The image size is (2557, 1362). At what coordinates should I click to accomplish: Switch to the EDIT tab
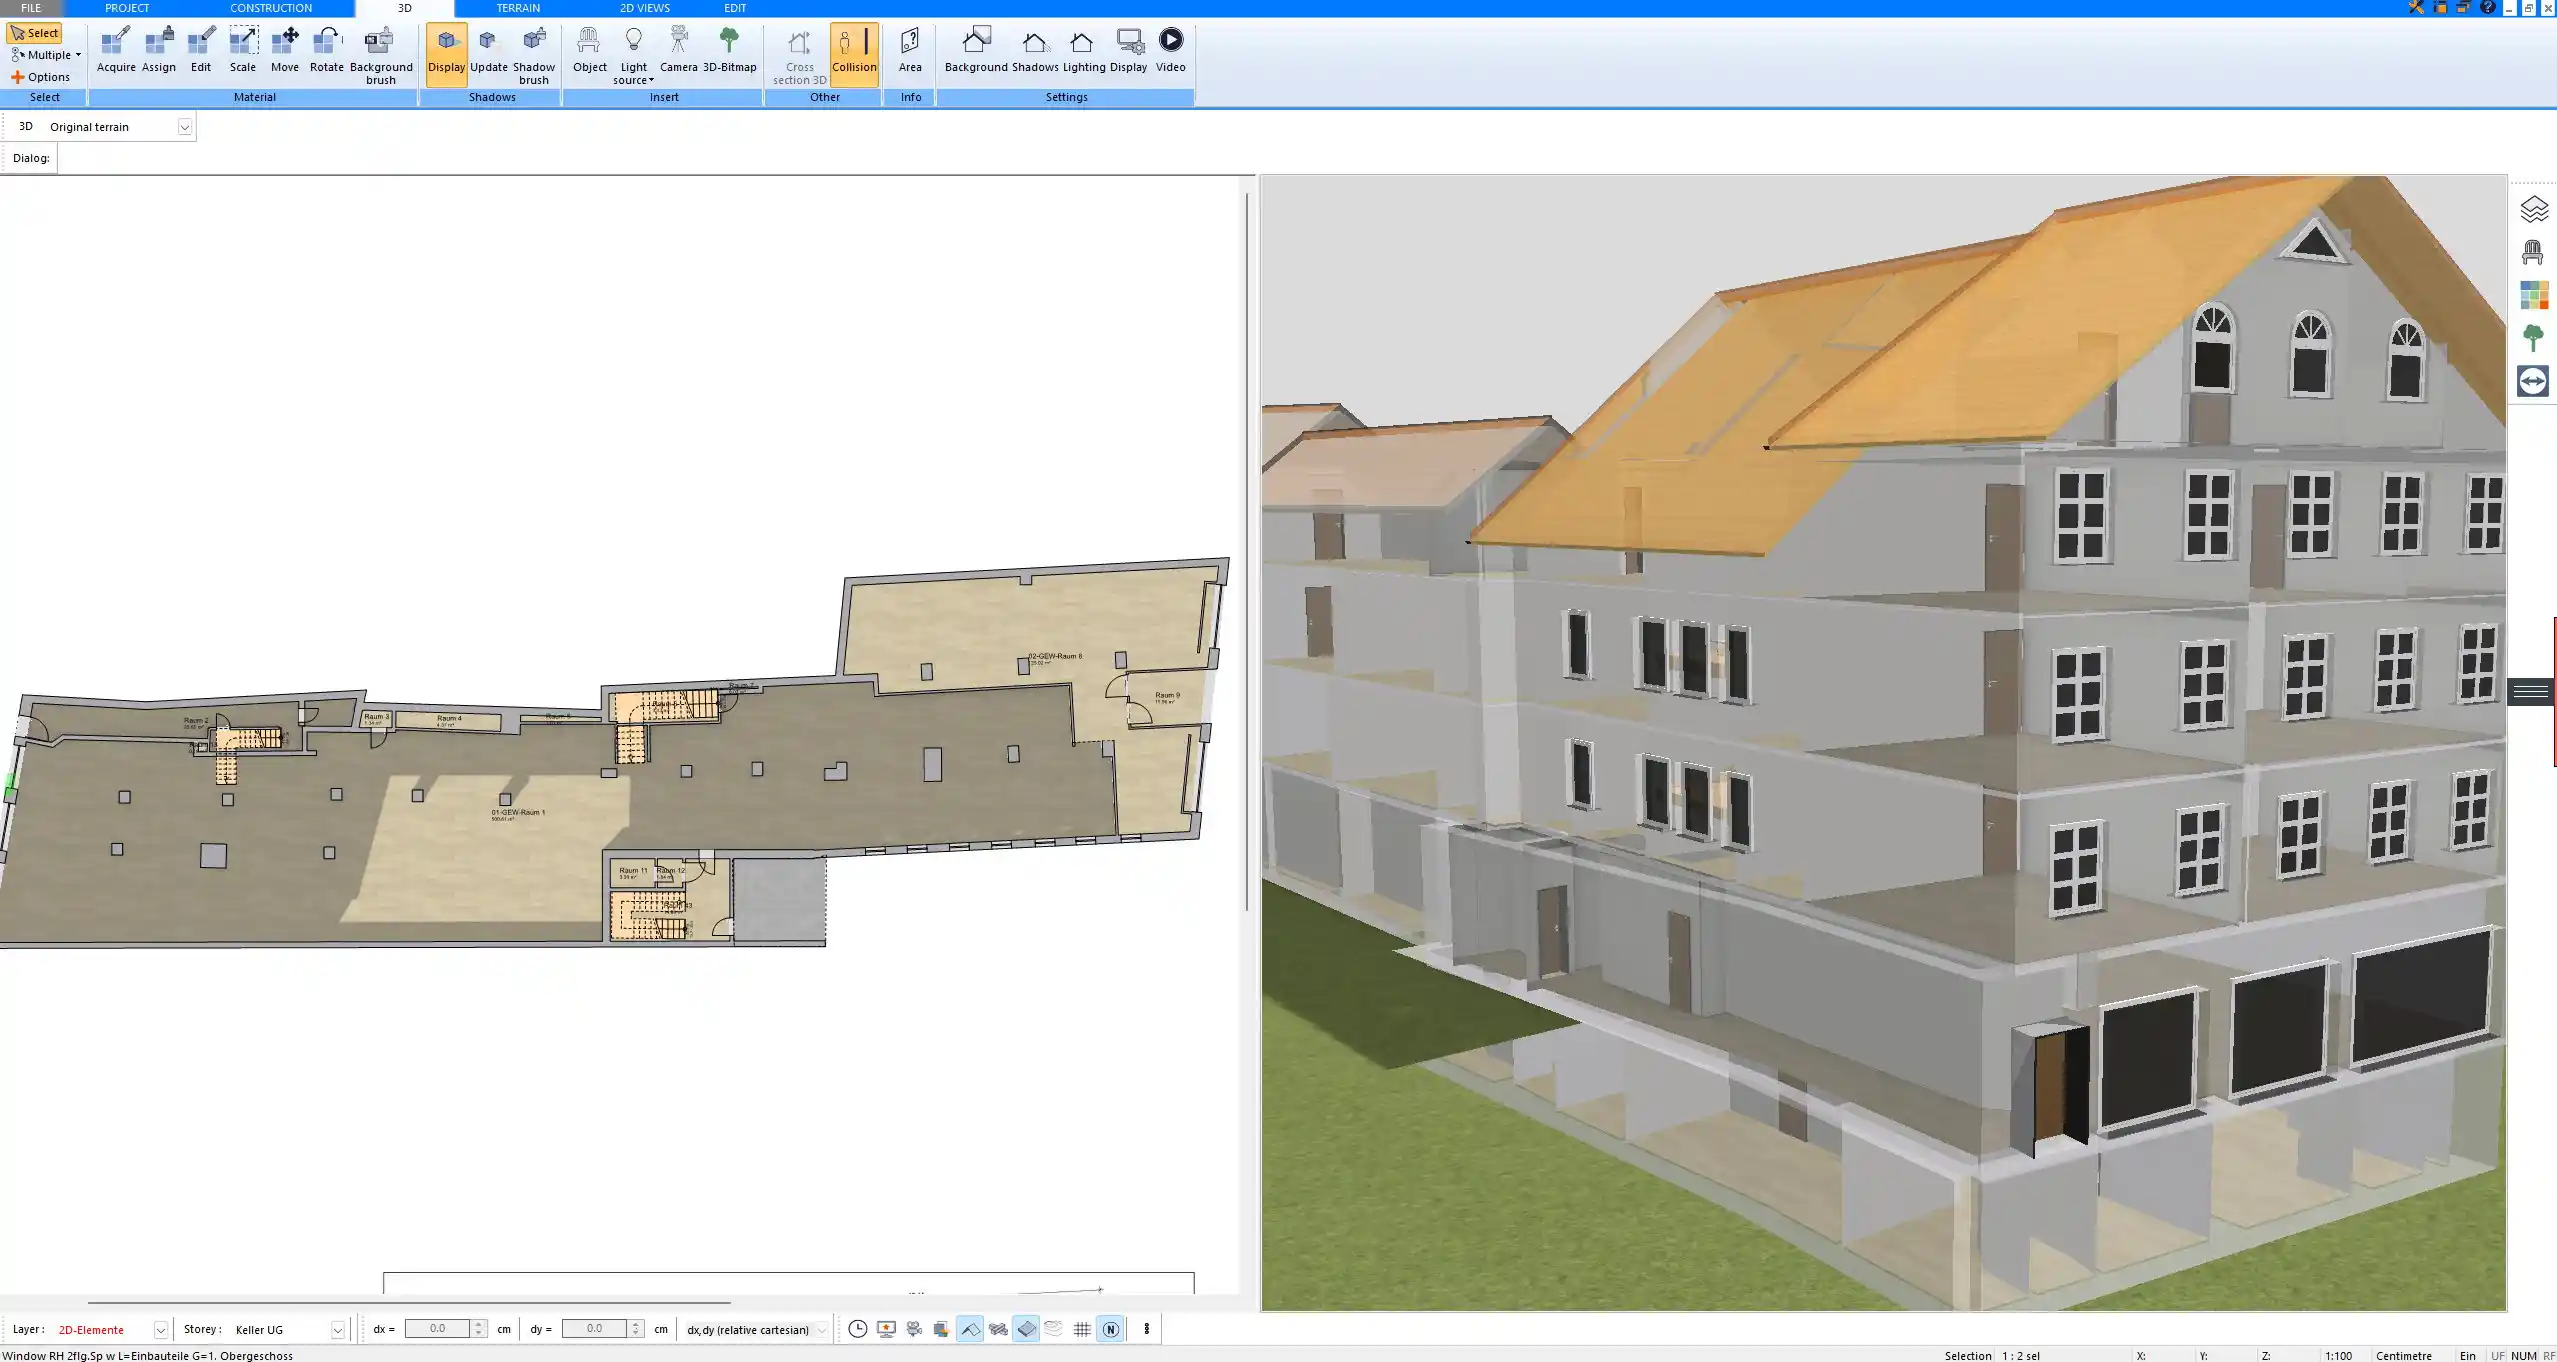[x=735, y=8]
